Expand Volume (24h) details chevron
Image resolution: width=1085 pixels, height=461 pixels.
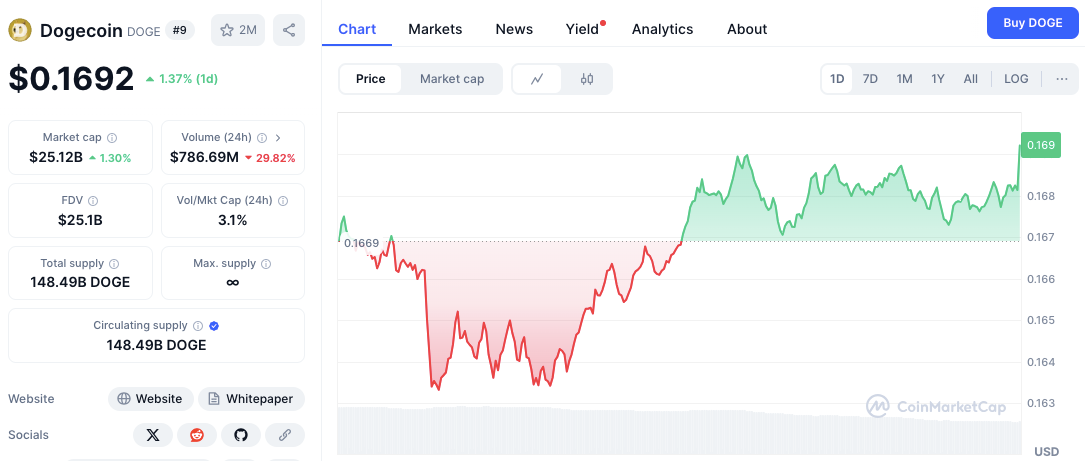point(278,138)
